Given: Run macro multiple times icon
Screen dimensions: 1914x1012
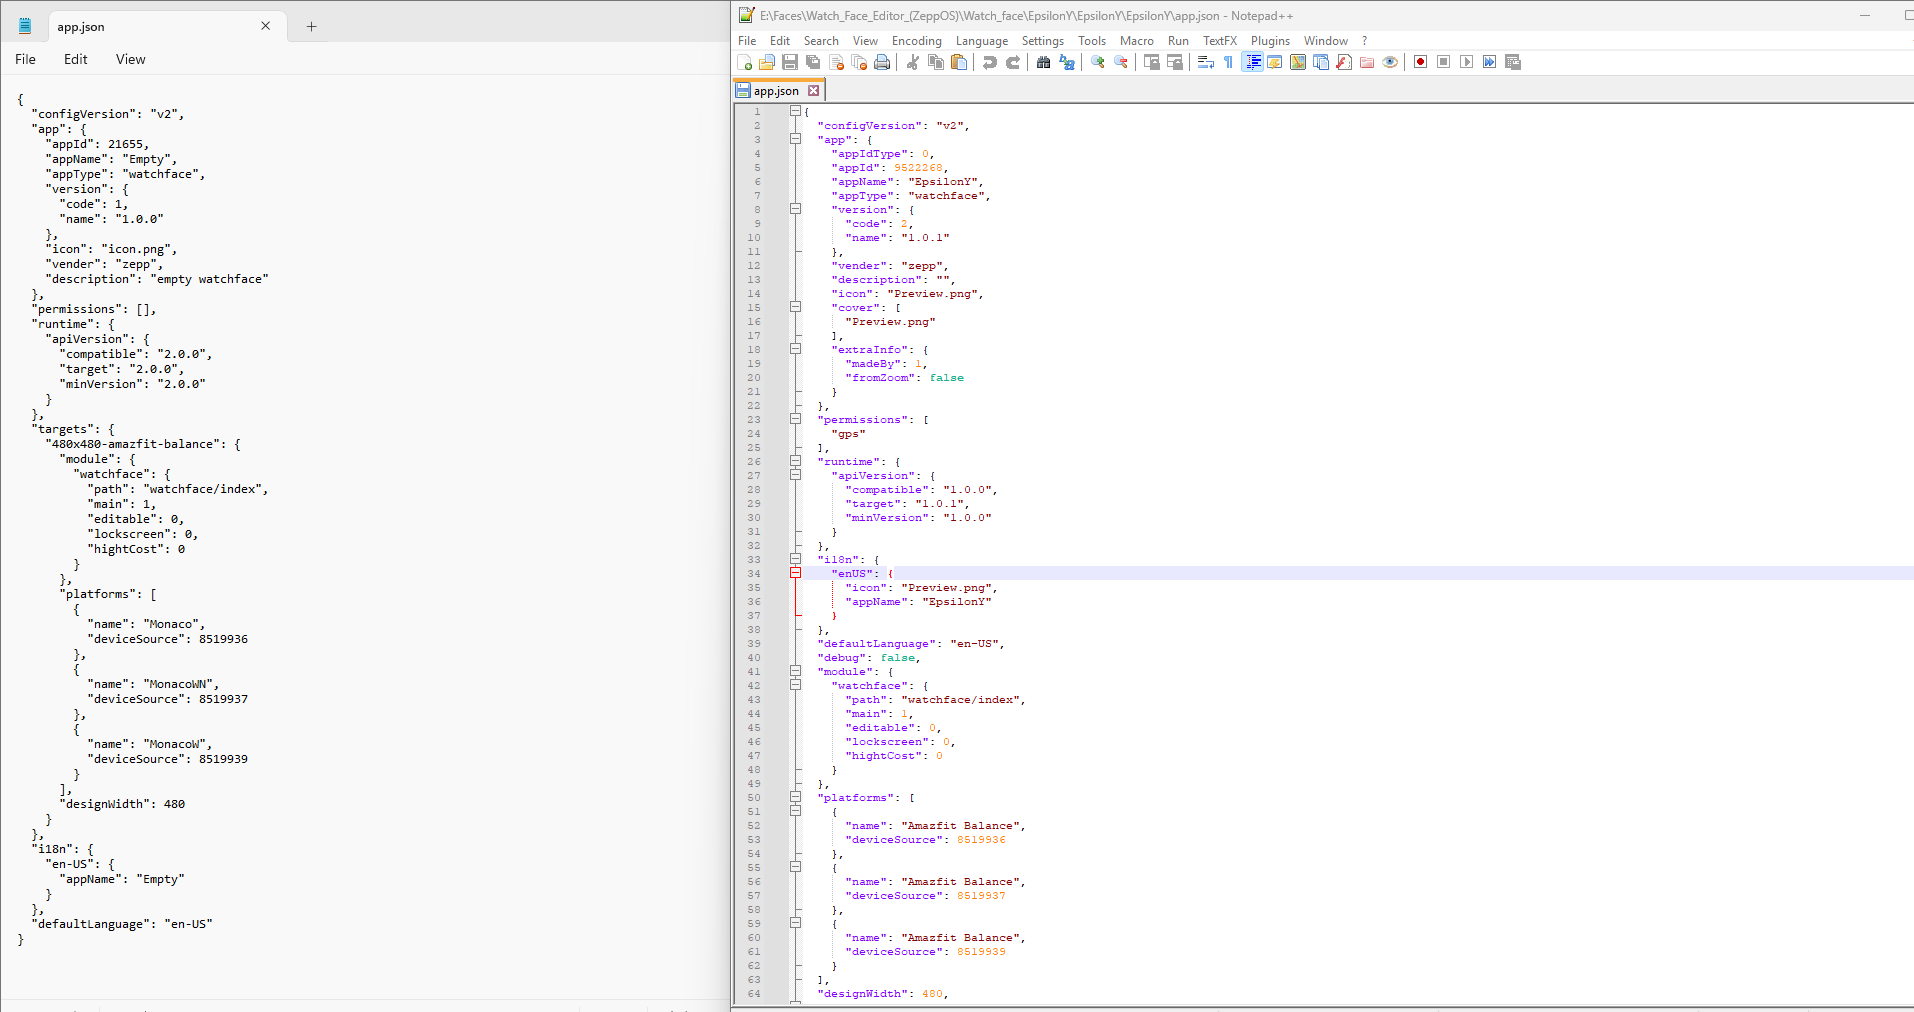Looking at the screenshot, I should pyautogui.click(x=1489, y=62).
